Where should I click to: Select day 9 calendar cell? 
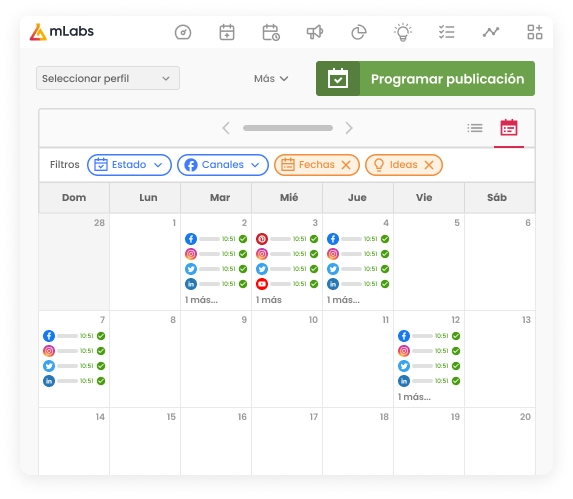click(216, 359)
